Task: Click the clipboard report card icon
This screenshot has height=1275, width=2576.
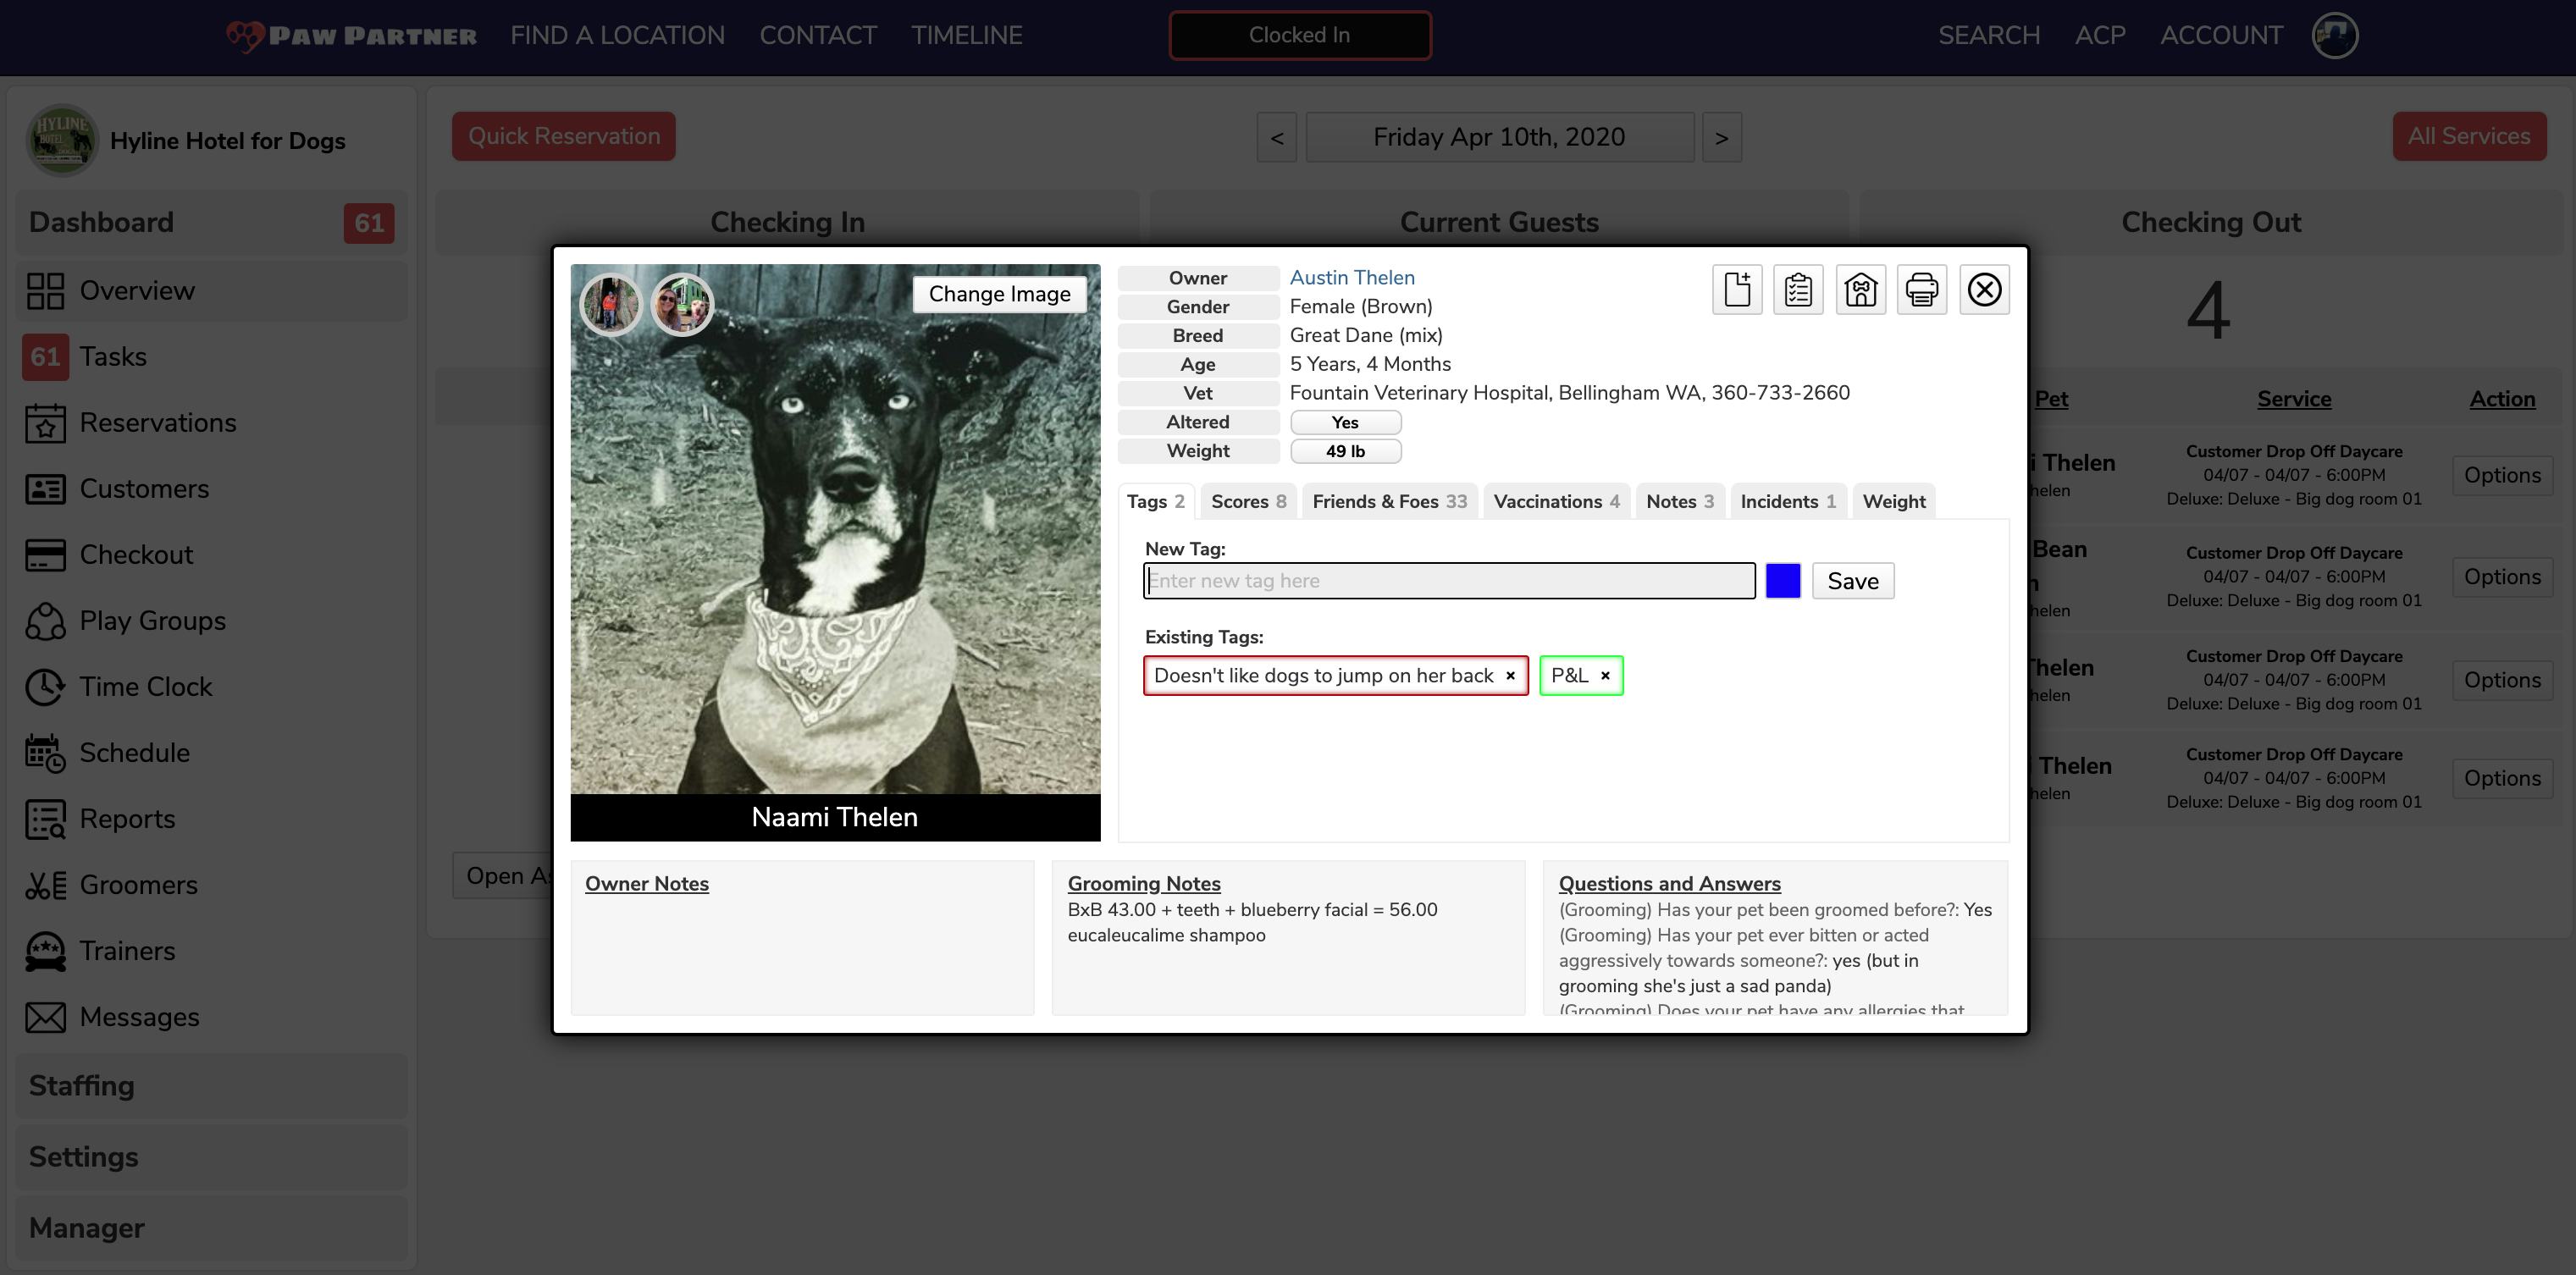Action: [1799, 289]
